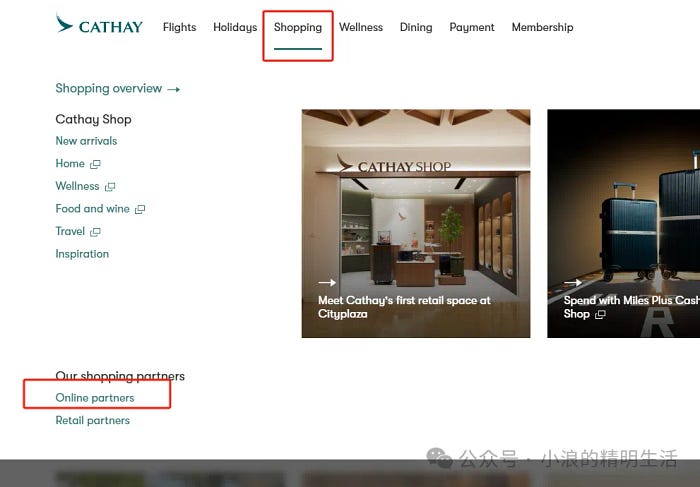Image resolution: width=700 pixels, height=487 pixels.
Task: Open New arrivals link
Action: (86, 141)
